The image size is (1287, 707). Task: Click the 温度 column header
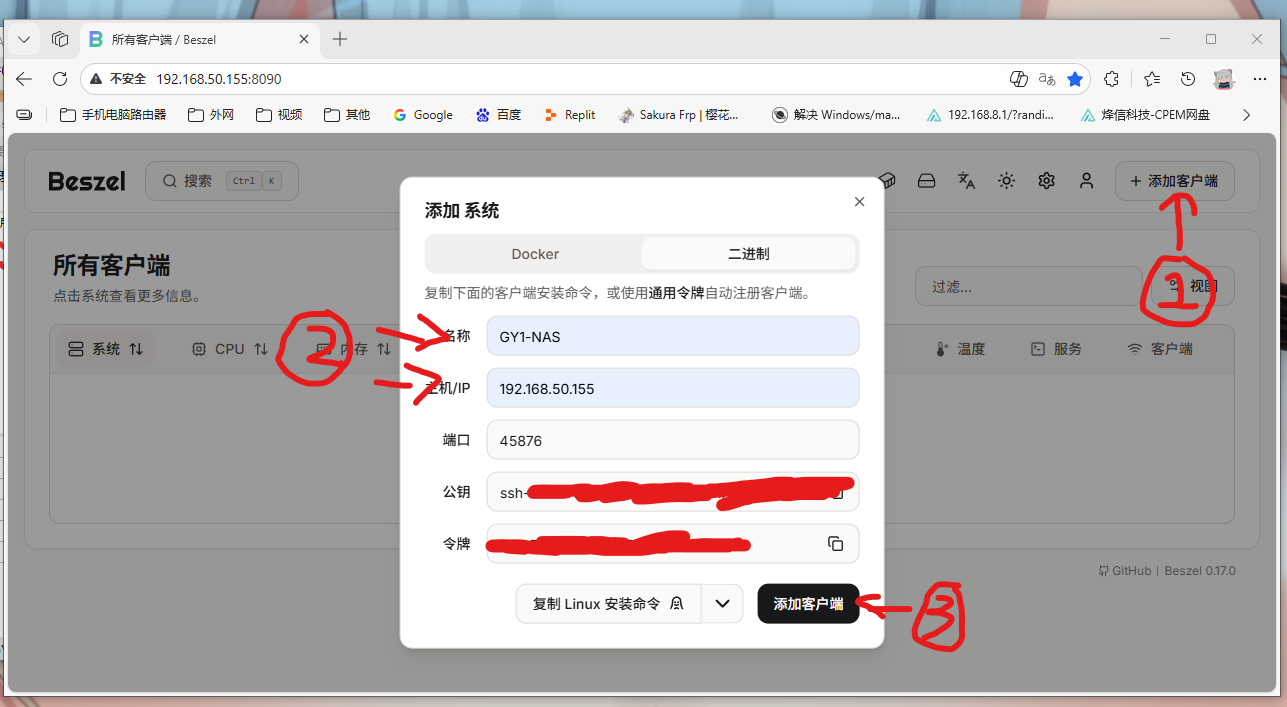960,349
